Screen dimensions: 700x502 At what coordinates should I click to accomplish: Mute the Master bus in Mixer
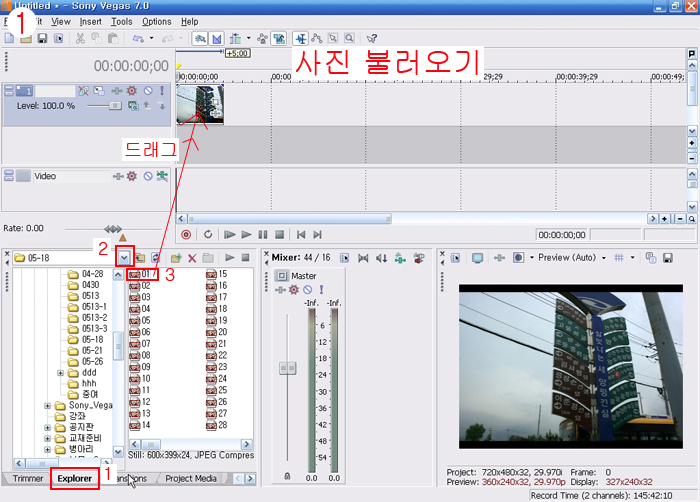[308, 290]
